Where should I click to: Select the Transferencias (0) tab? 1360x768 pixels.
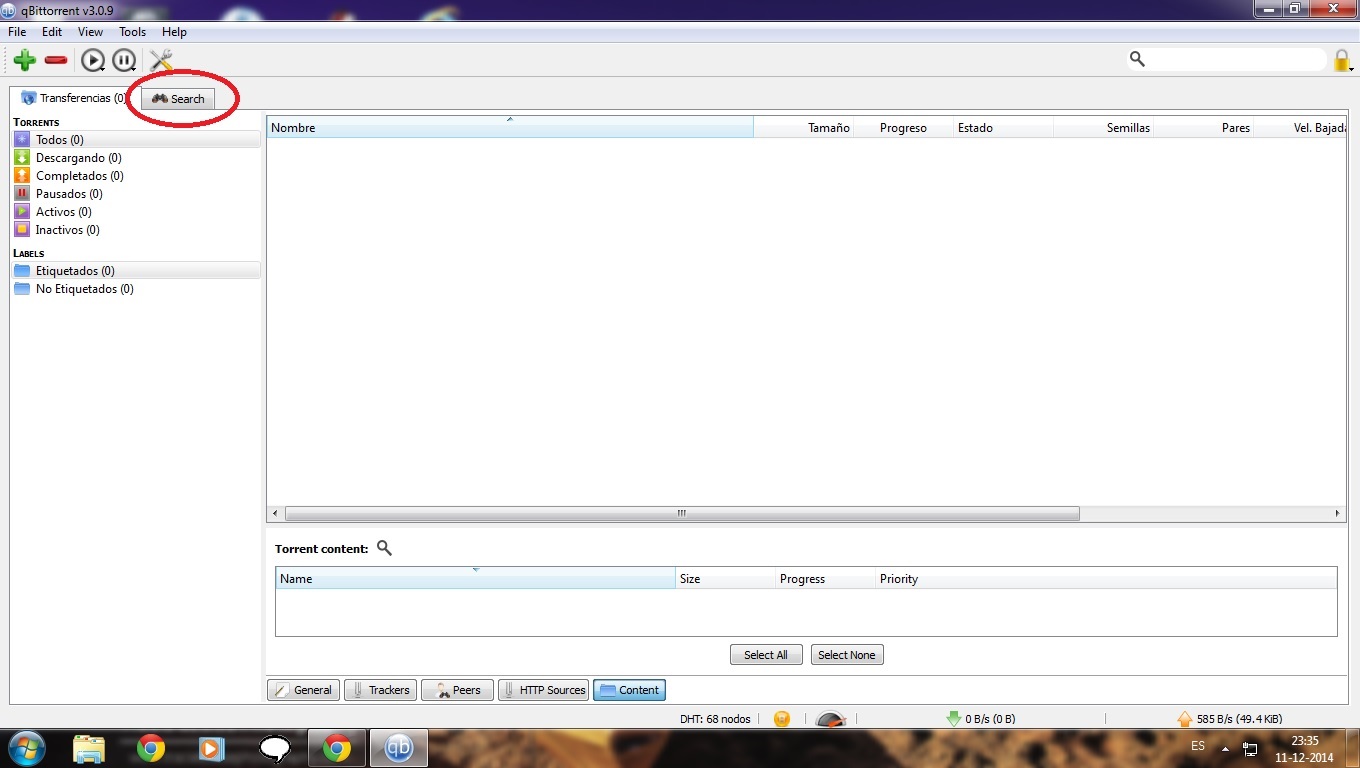click(75, 98)
